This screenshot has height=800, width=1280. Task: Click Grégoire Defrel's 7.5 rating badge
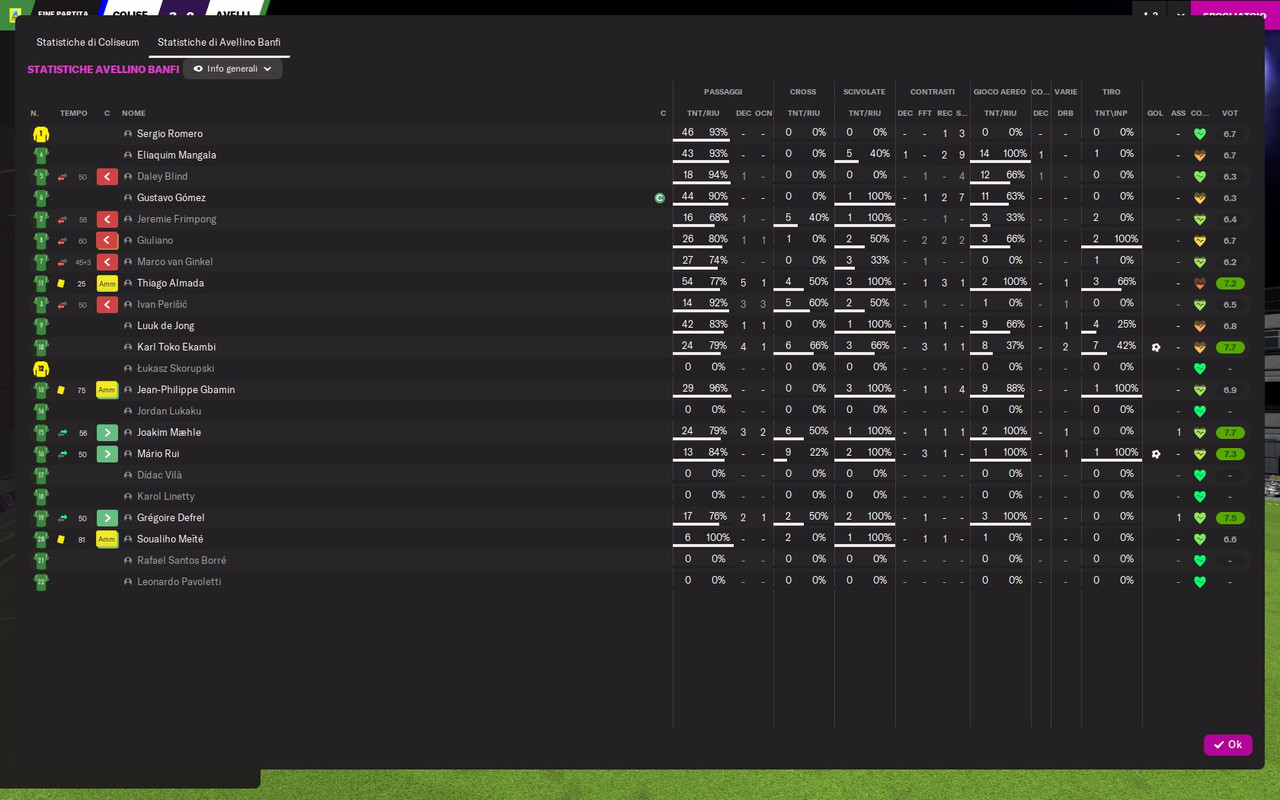(1230, 518)
